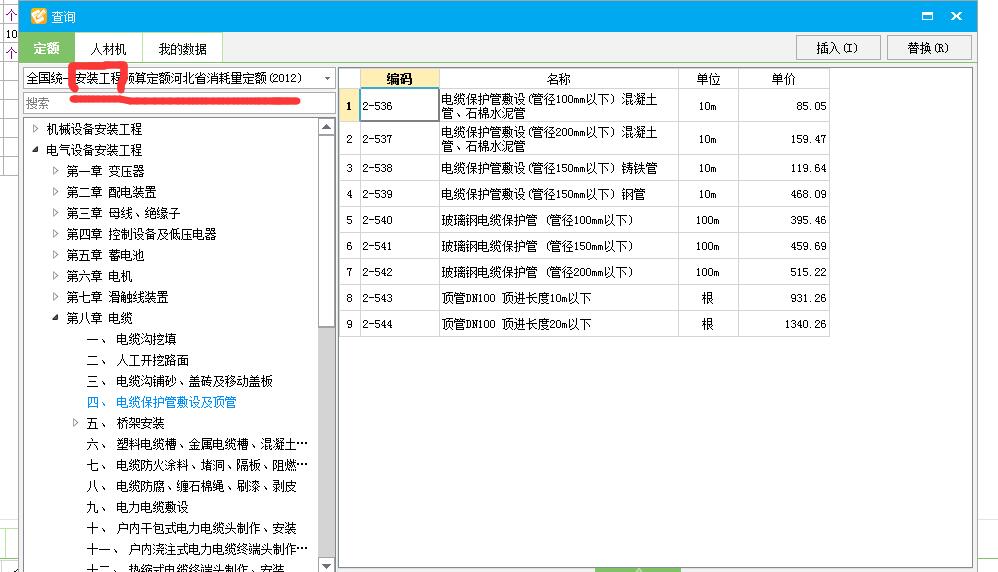998x572 pixels.
Task: Open the 我的数据 tab
Action: pyautogui.click(x=182, y=49)
